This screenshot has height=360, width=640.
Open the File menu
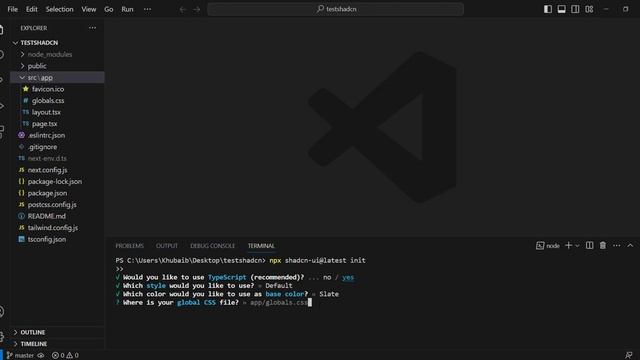click(13, 9)
